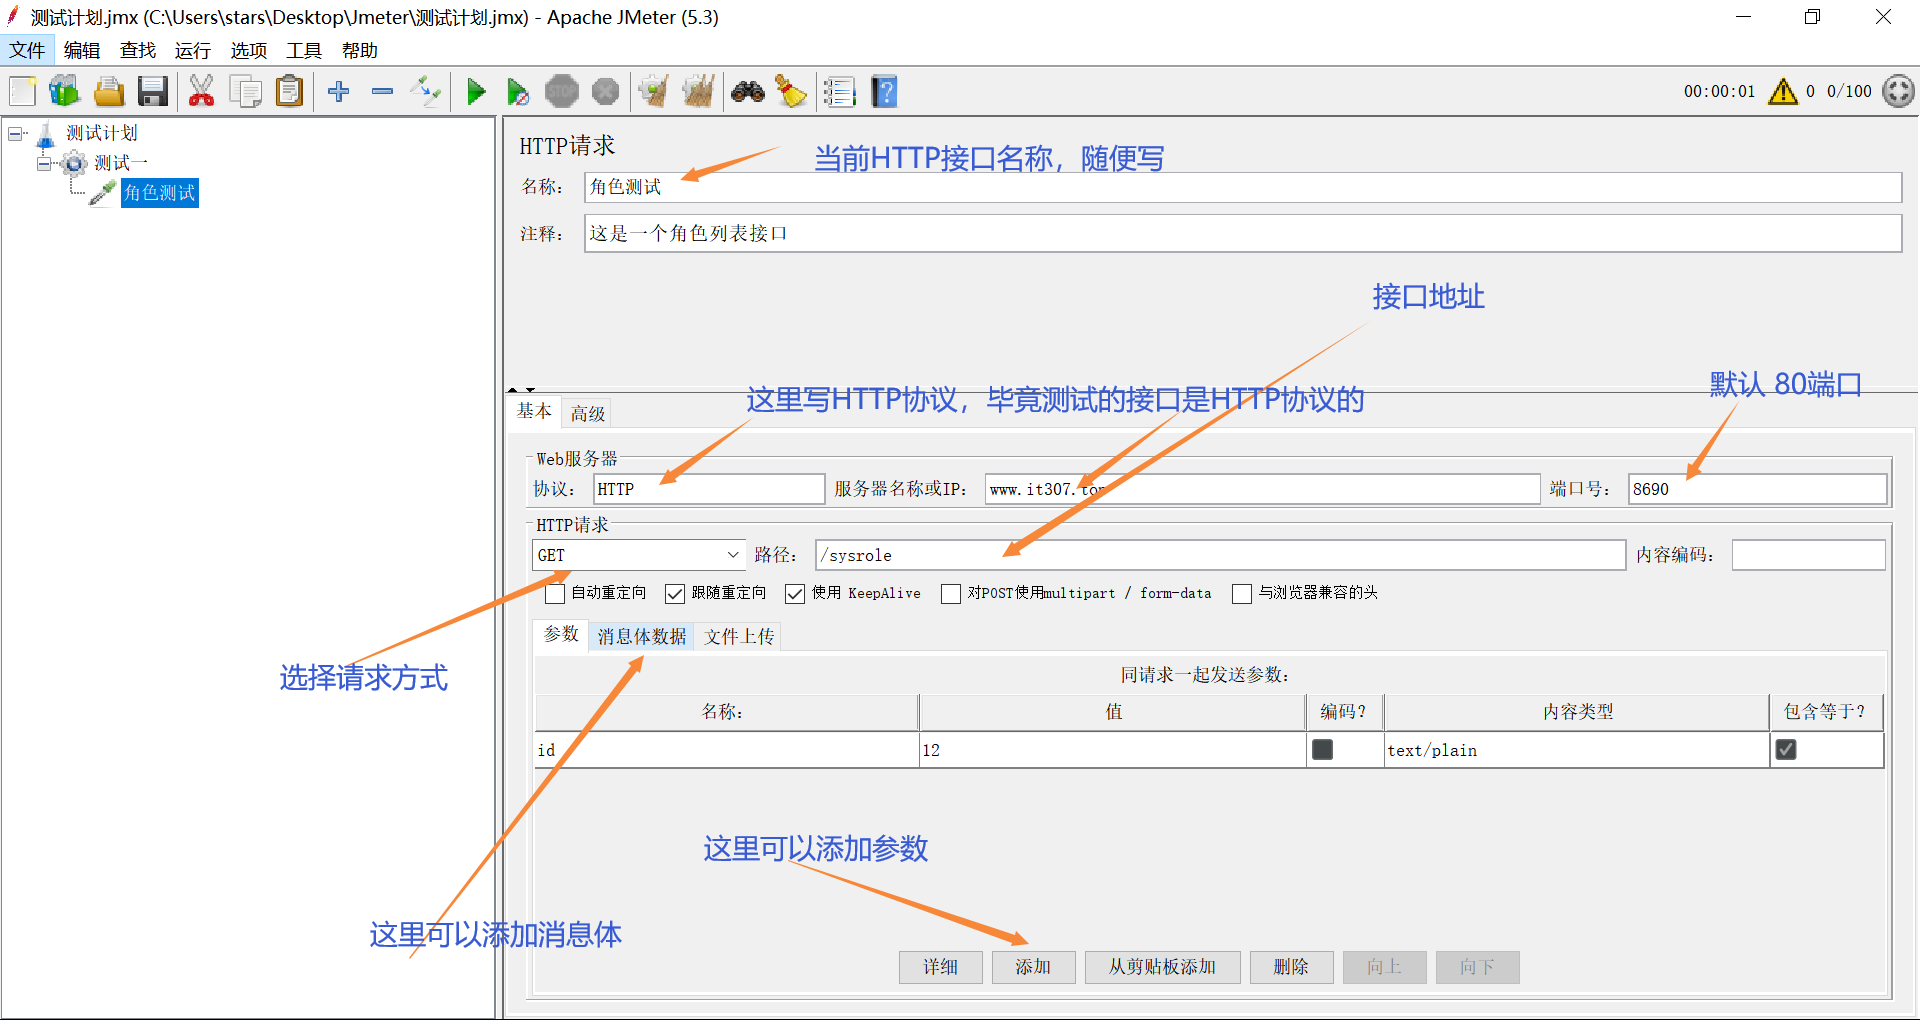Collapse the 测试计划 tree node
Viewport: 1920px width, 1020px height.
pos(15,132)
